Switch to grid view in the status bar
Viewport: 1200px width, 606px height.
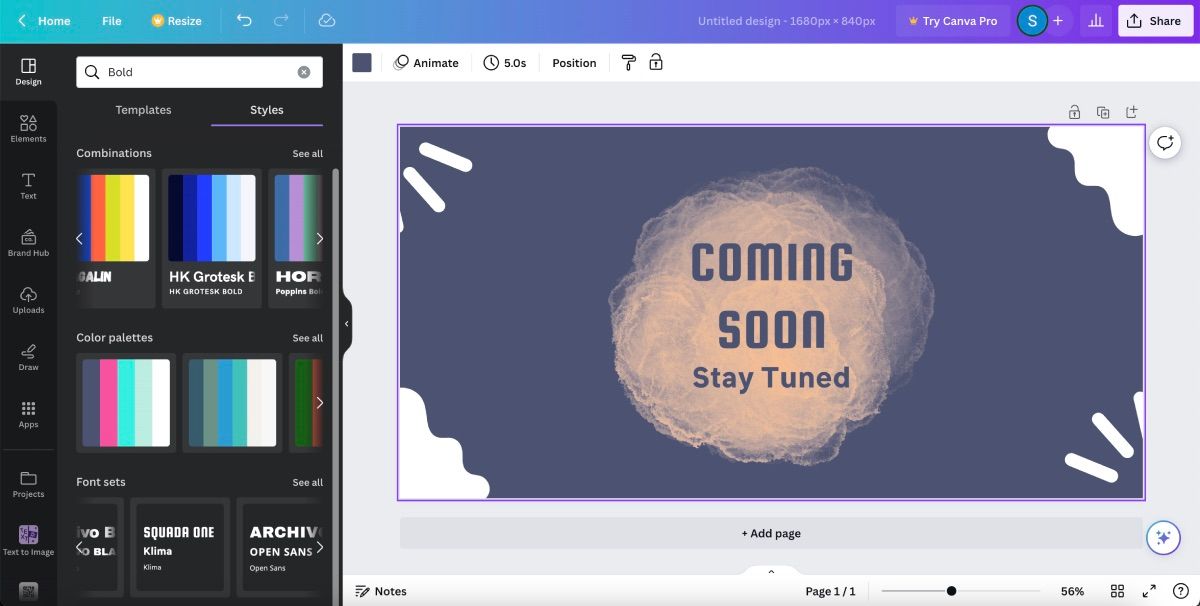pyautogui.click(x=1117, y=590)
